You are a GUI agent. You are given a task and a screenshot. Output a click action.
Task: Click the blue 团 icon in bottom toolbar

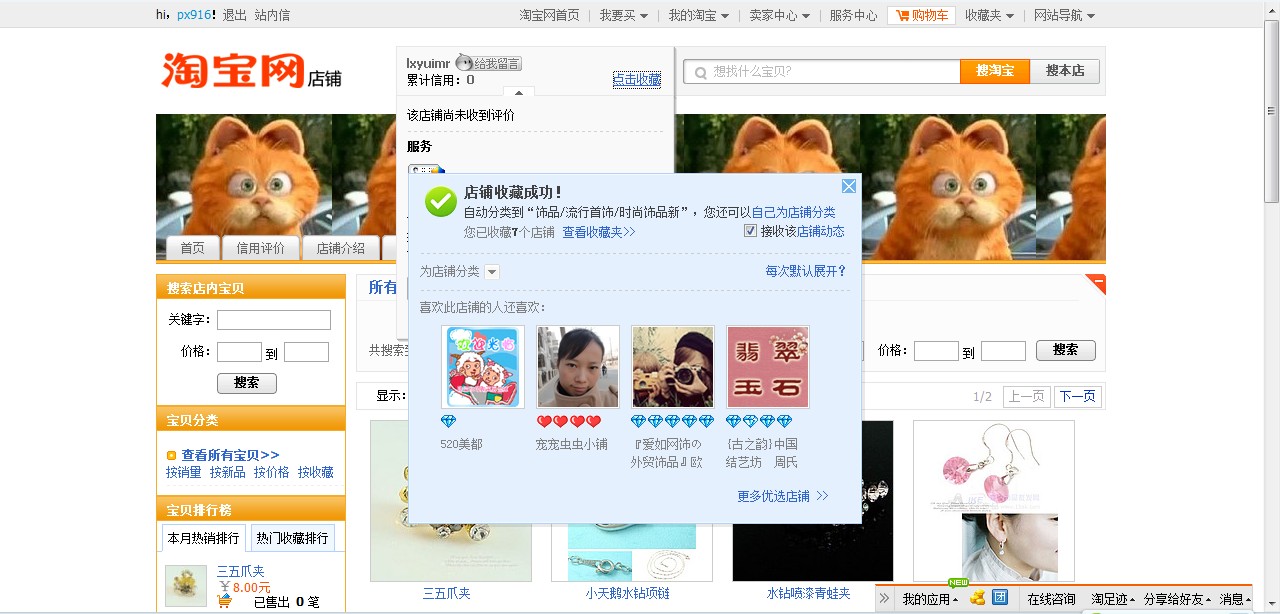coord(1000,598)
